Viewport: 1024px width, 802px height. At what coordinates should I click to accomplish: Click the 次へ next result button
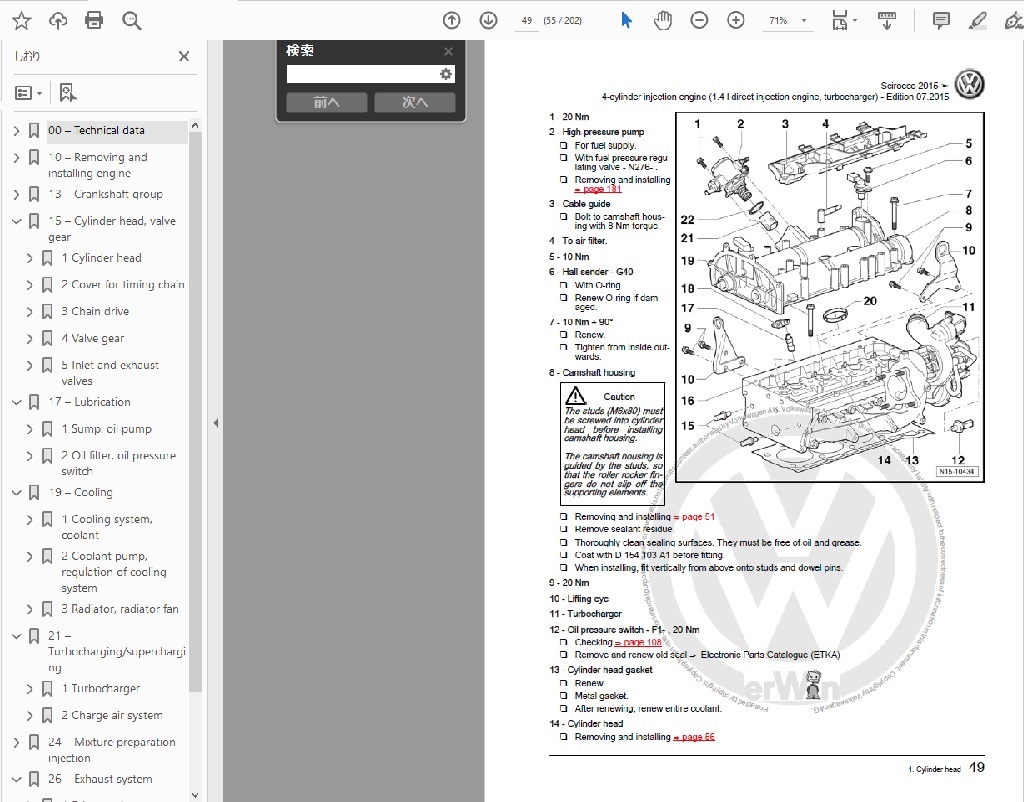pos(415,102)
